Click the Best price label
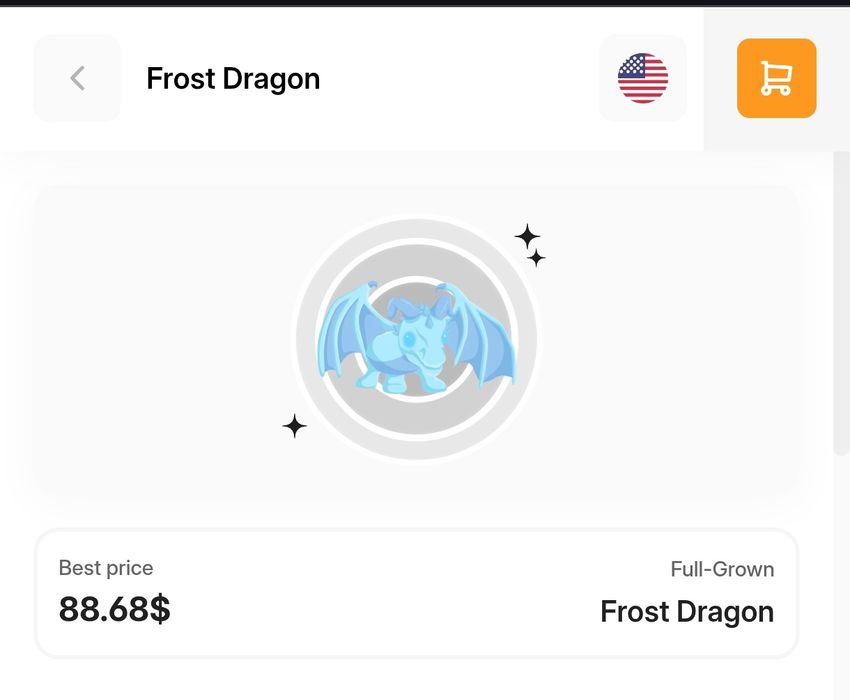850x700 pixels. 106,568
